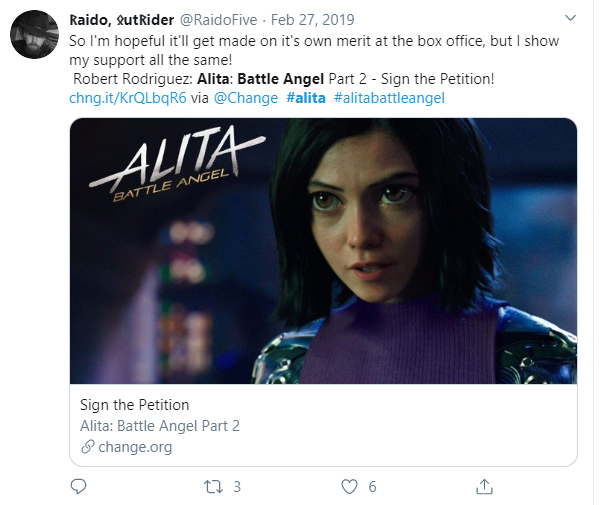Click the retweet count of 3
Viewport: 601px width, 505px height.
pos(237,487)
